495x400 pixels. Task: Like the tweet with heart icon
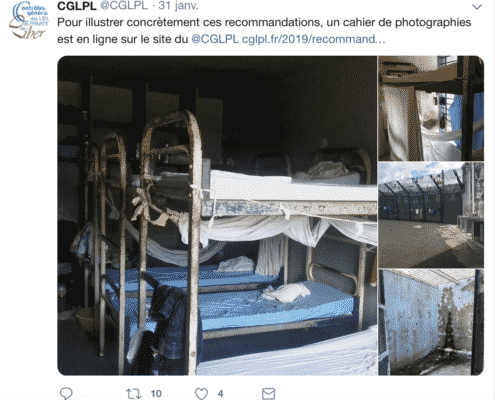point(201,393)
